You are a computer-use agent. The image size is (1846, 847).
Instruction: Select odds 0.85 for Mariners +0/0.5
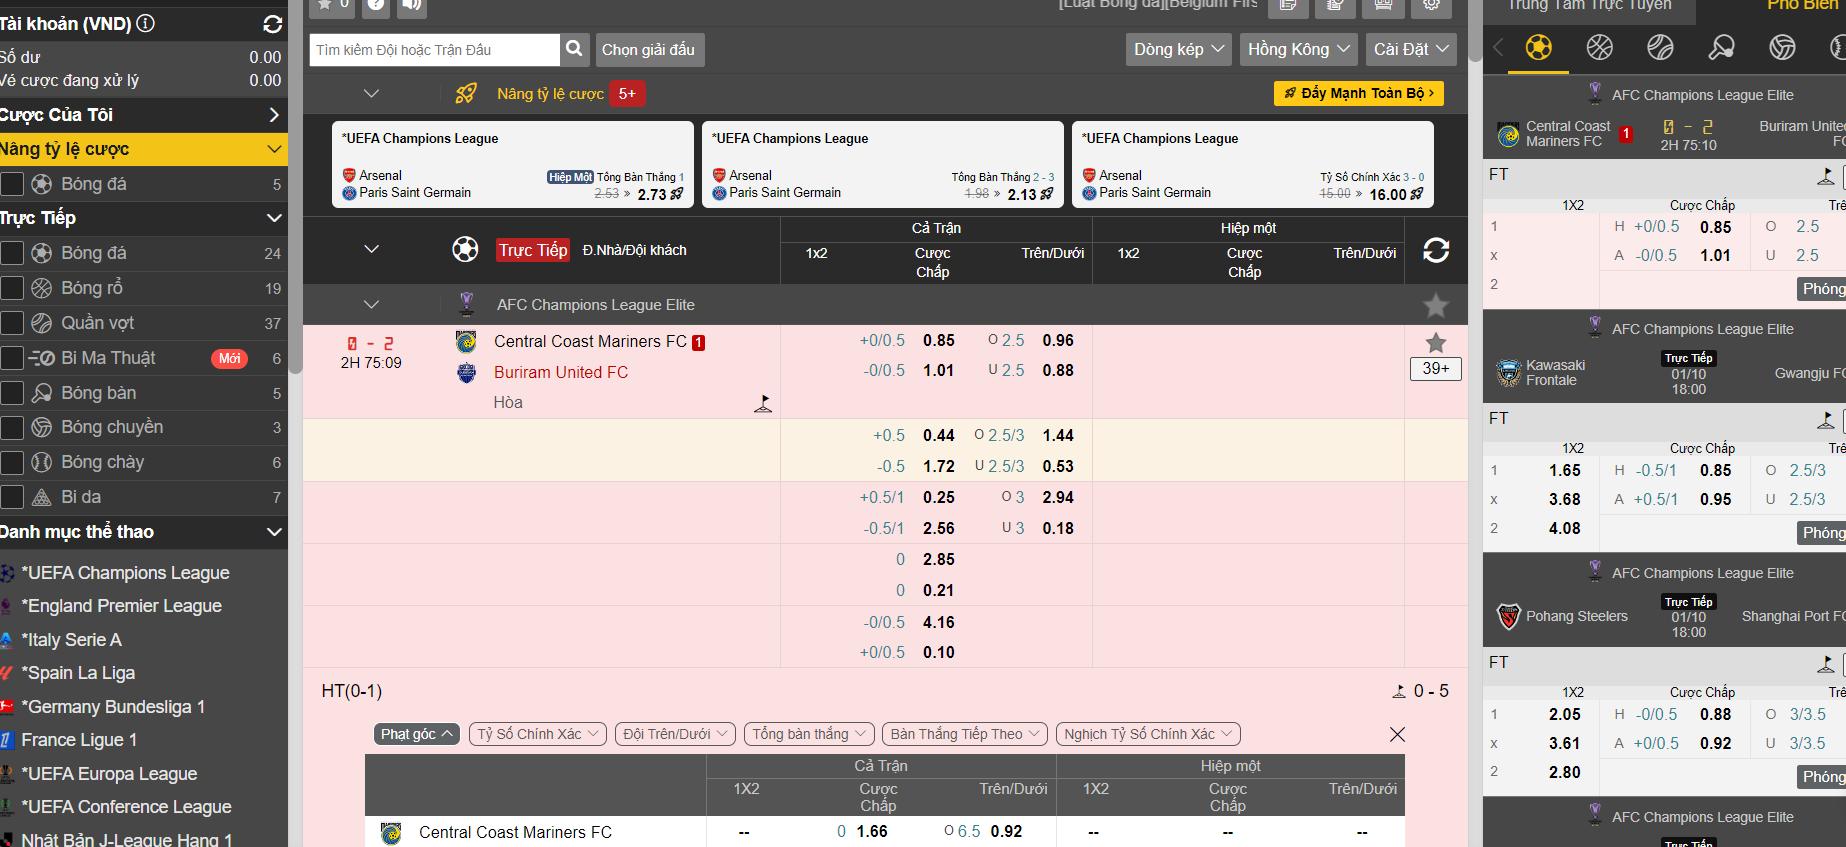[x=939, y=340]
